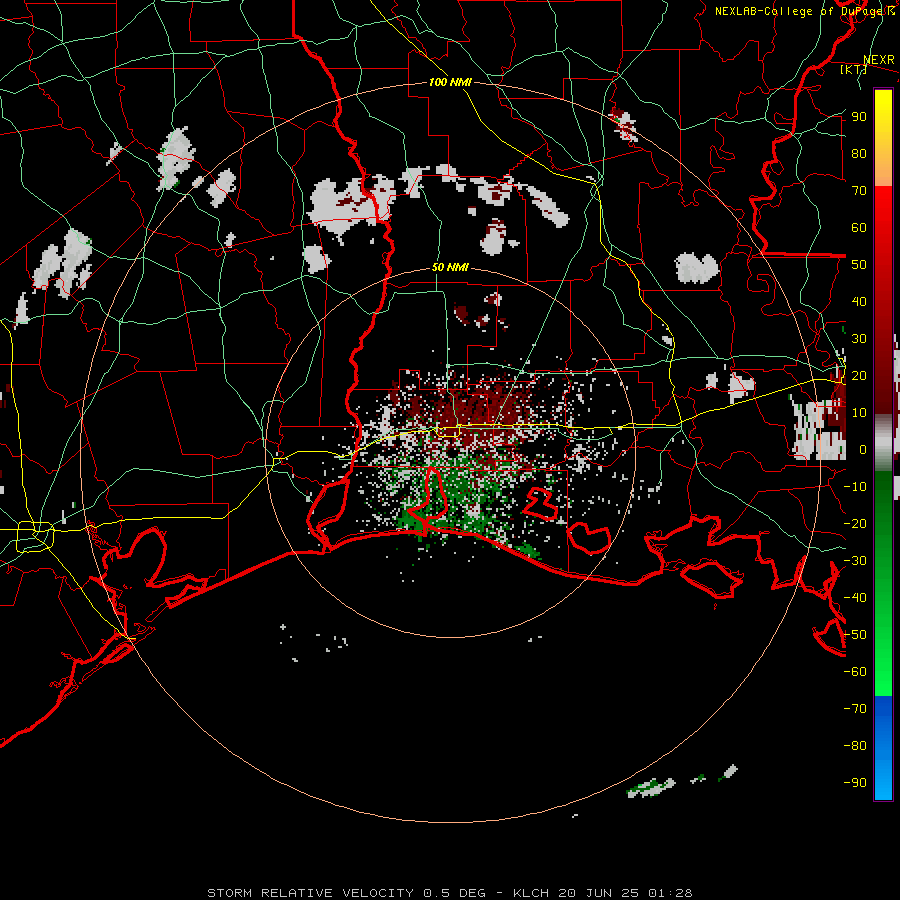900x900 pixels.
Task: Pick the blue segment of the color bar
Action: point(883,746)
